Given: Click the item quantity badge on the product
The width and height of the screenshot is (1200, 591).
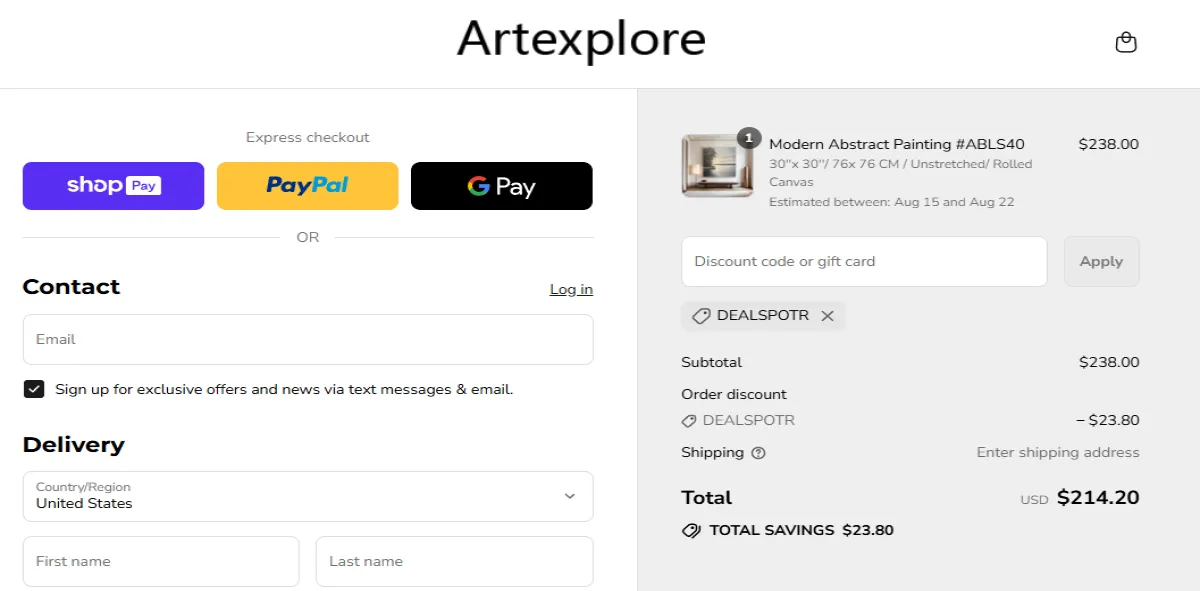Looking at the screenshot, I should tap(750, 138).
